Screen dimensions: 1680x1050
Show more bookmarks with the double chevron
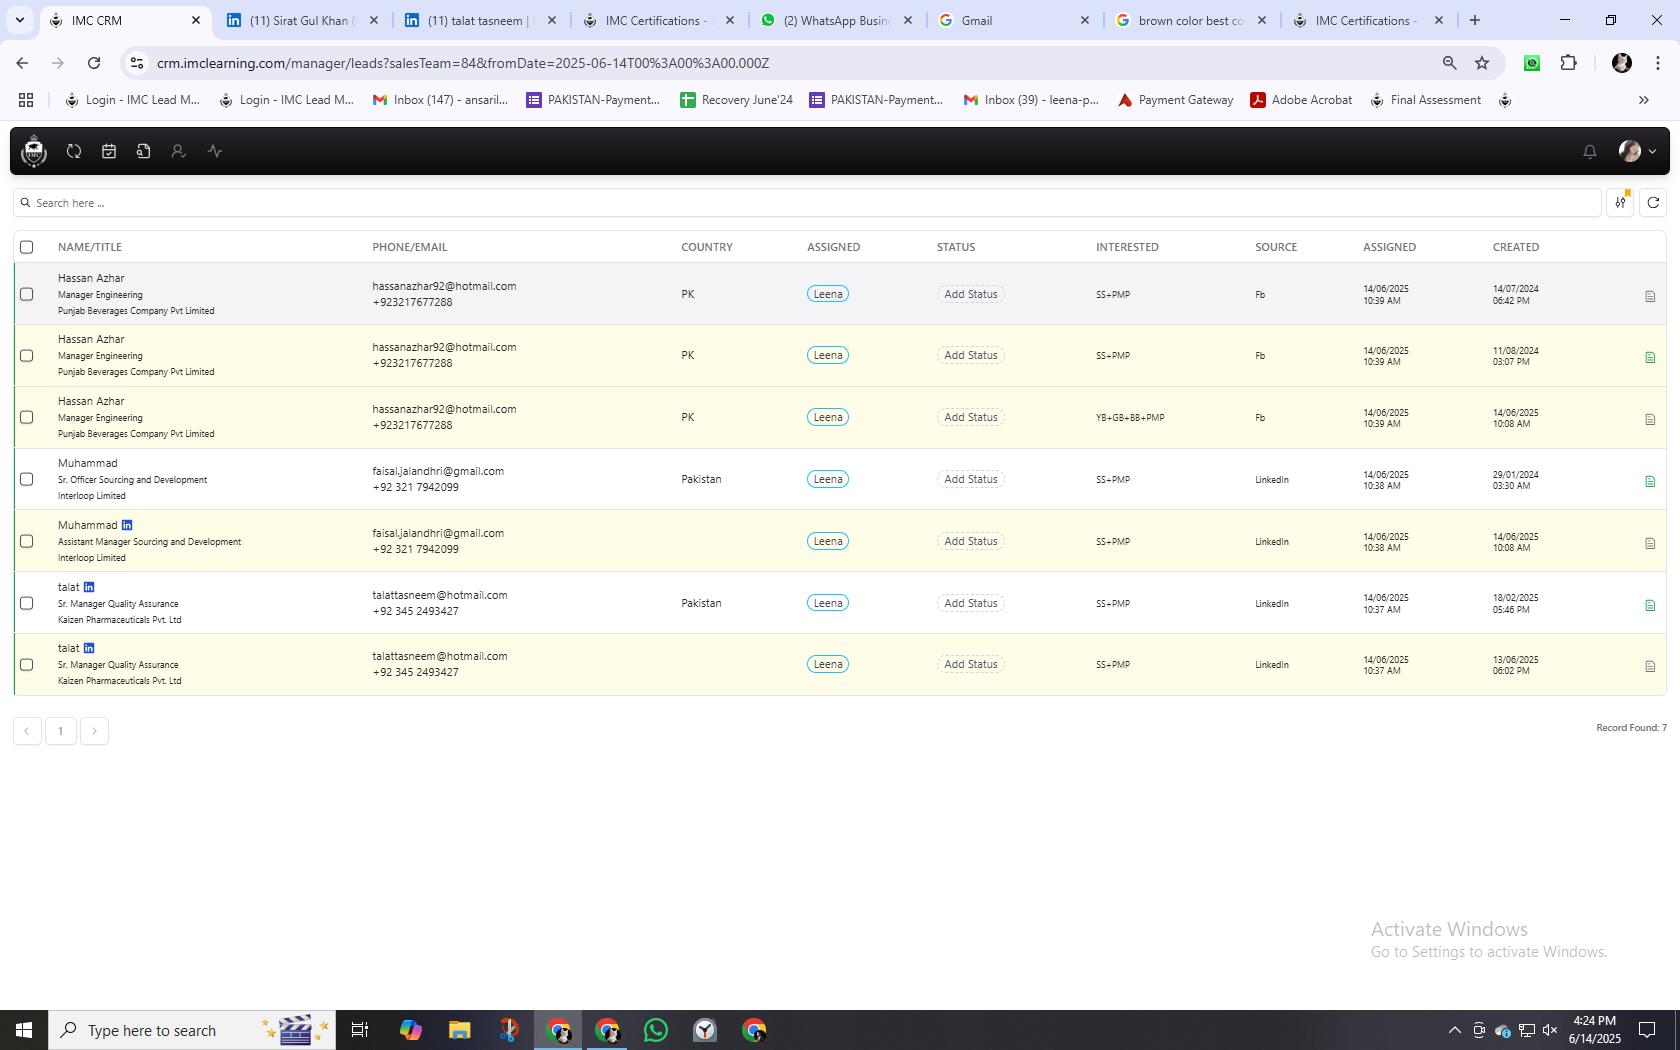pyautogui.click(x=1643, y=100)
